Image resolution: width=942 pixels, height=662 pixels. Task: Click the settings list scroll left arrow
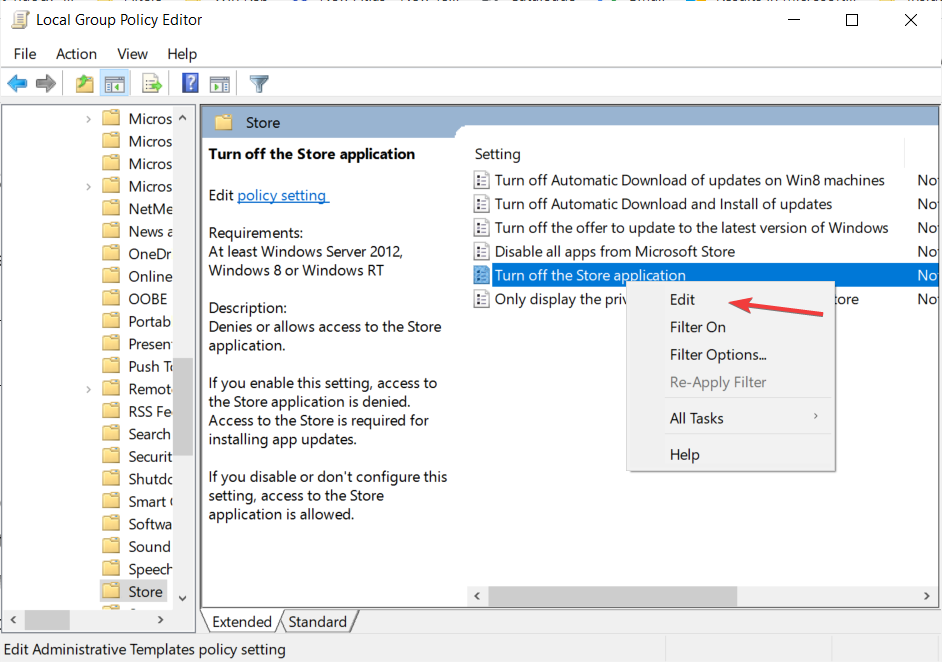[478, 596]
